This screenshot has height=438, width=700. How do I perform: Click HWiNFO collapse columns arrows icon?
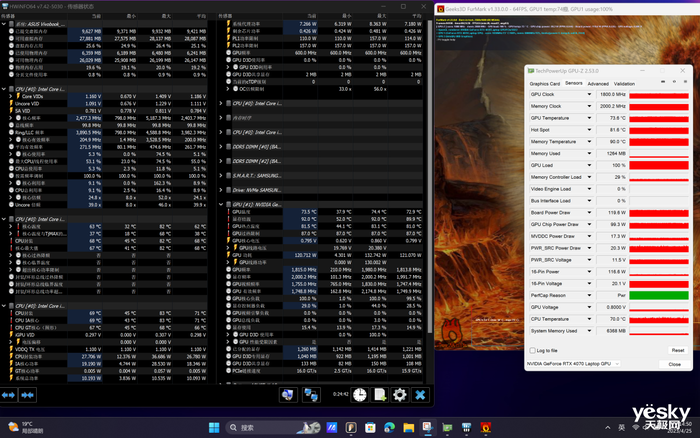[27, 395]
